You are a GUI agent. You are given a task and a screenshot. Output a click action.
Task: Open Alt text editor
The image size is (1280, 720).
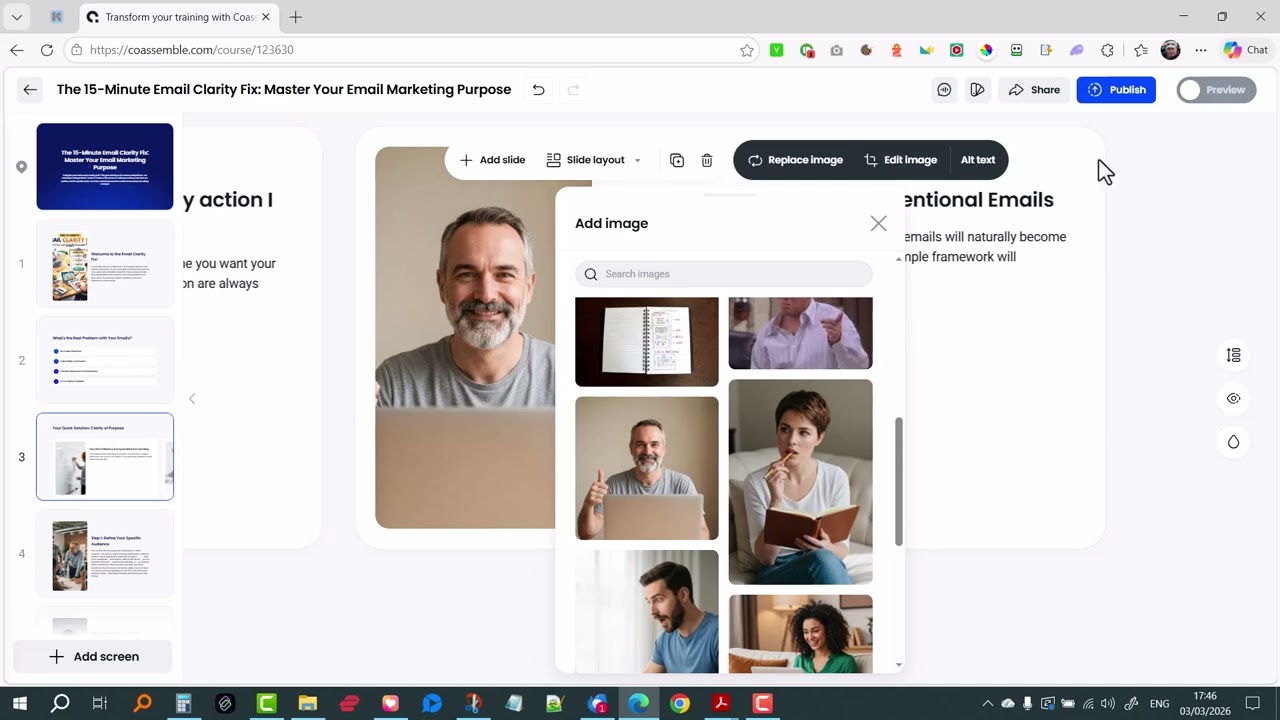pos(978,160)
